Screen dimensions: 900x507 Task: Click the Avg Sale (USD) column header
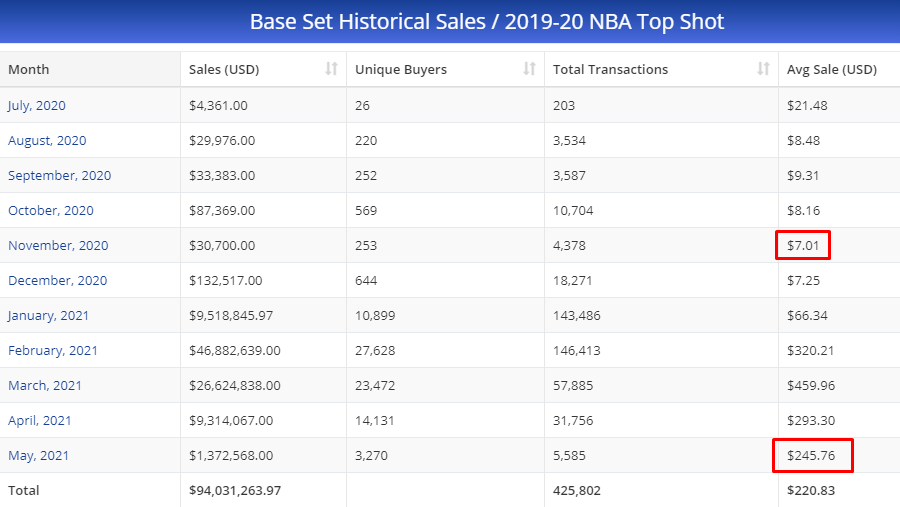click(839, 69)
